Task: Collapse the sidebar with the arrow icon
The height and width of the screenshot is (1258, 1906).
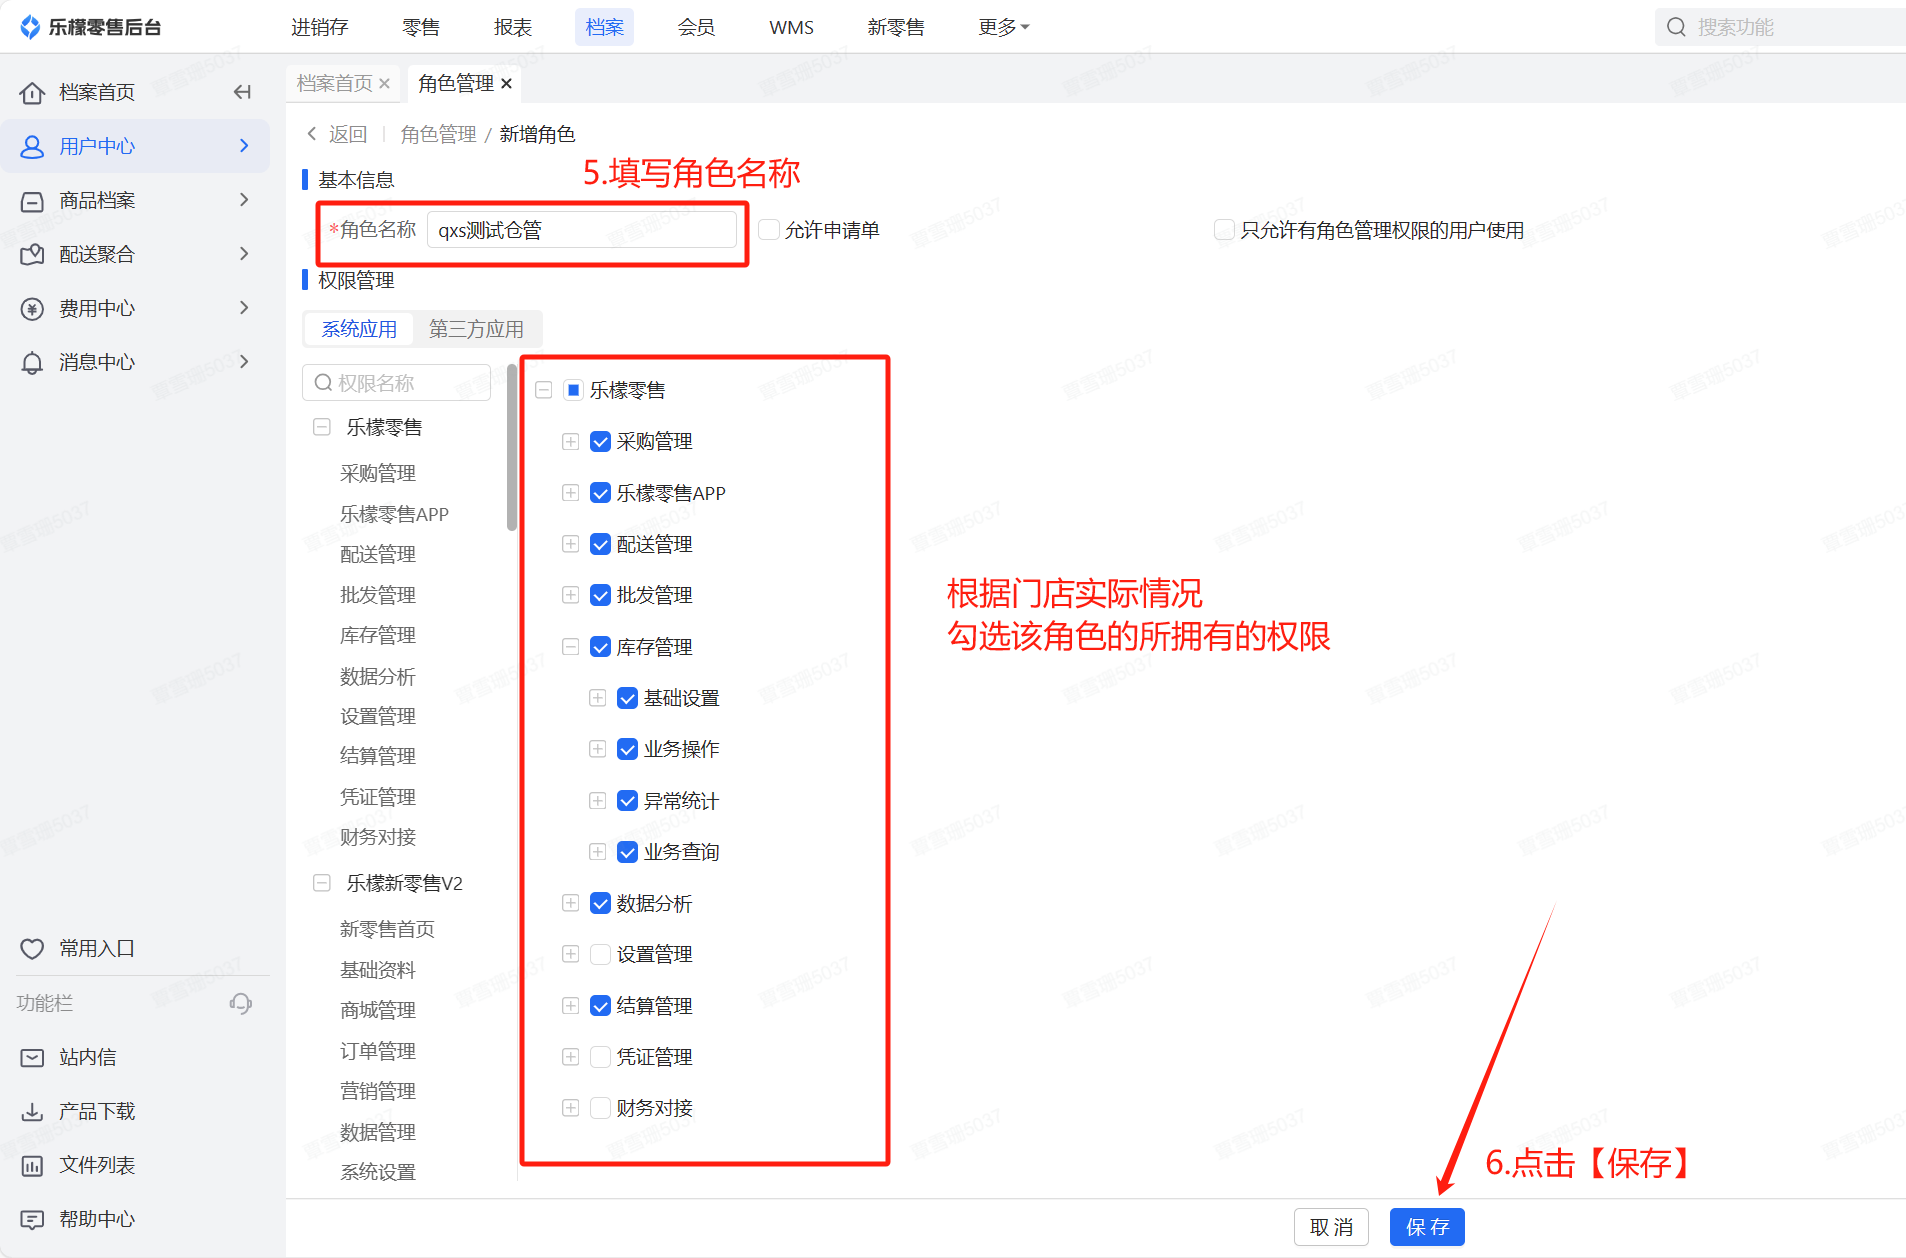Action: tap(241, 92)
